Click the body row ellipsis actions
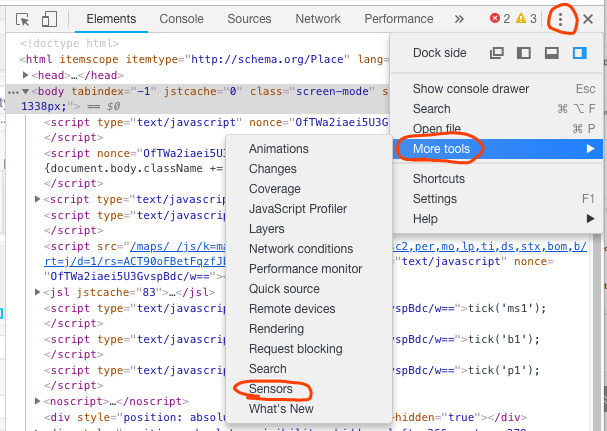Viewport: 607px width, 431px height. point(13,92)
